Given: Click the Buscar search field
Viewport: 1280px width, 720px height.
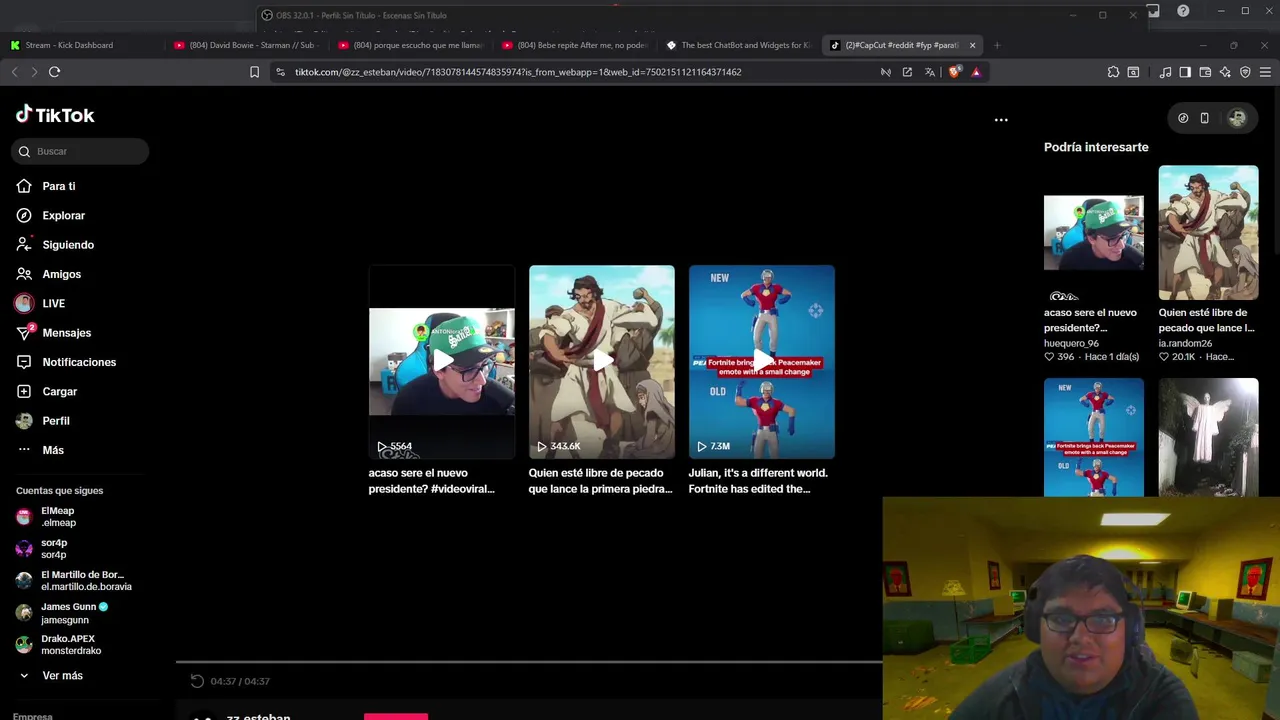Looking at the screenshot, I should (x=80, y=151).
